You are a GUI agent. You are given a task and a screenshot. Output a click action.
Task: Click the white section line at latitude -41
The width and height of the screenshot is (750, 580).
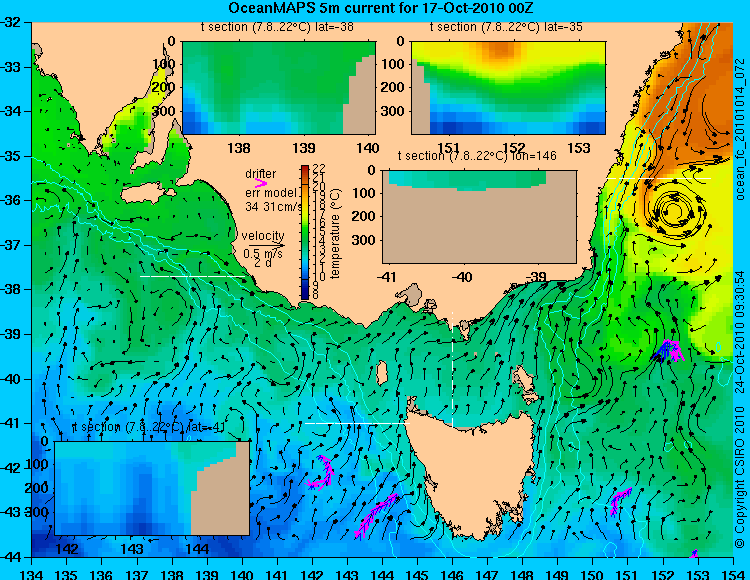pyautogui.click(x=357, y=423)
